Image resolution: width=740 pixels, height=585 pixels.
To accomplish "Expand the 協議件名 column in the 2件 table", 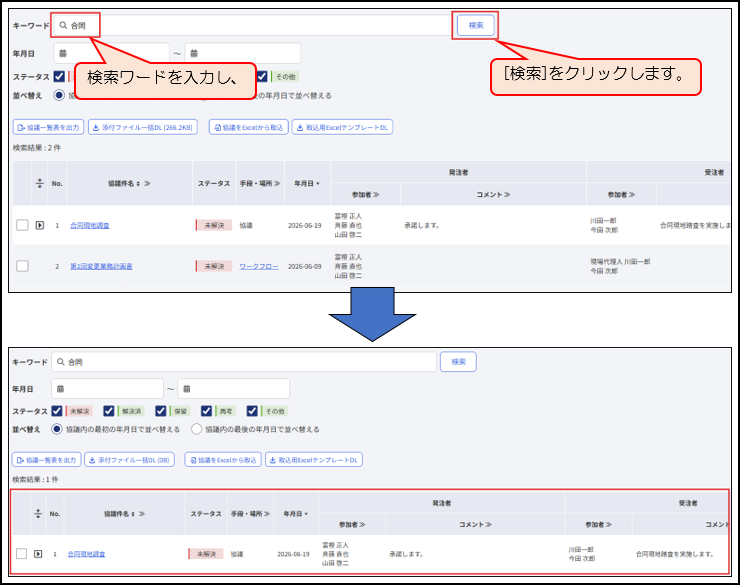I will tap(147, 184).
